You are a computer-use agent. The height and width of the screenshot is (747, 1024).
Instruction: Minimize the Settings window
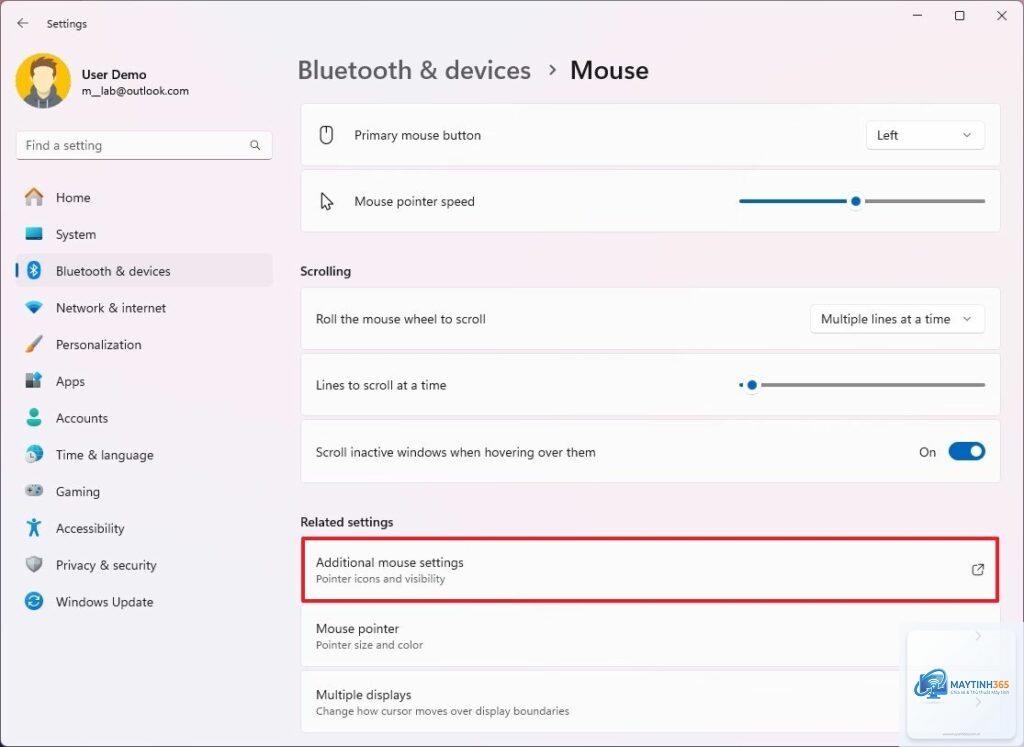(918, 16)
